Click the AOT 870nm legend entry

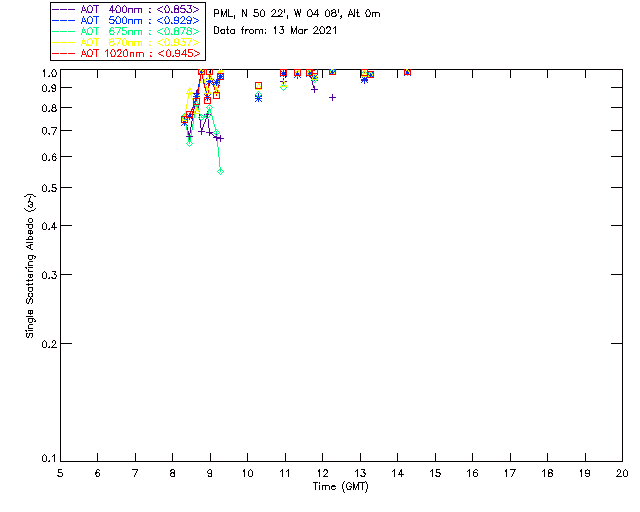pyautogui.click(x=127, y=42)
